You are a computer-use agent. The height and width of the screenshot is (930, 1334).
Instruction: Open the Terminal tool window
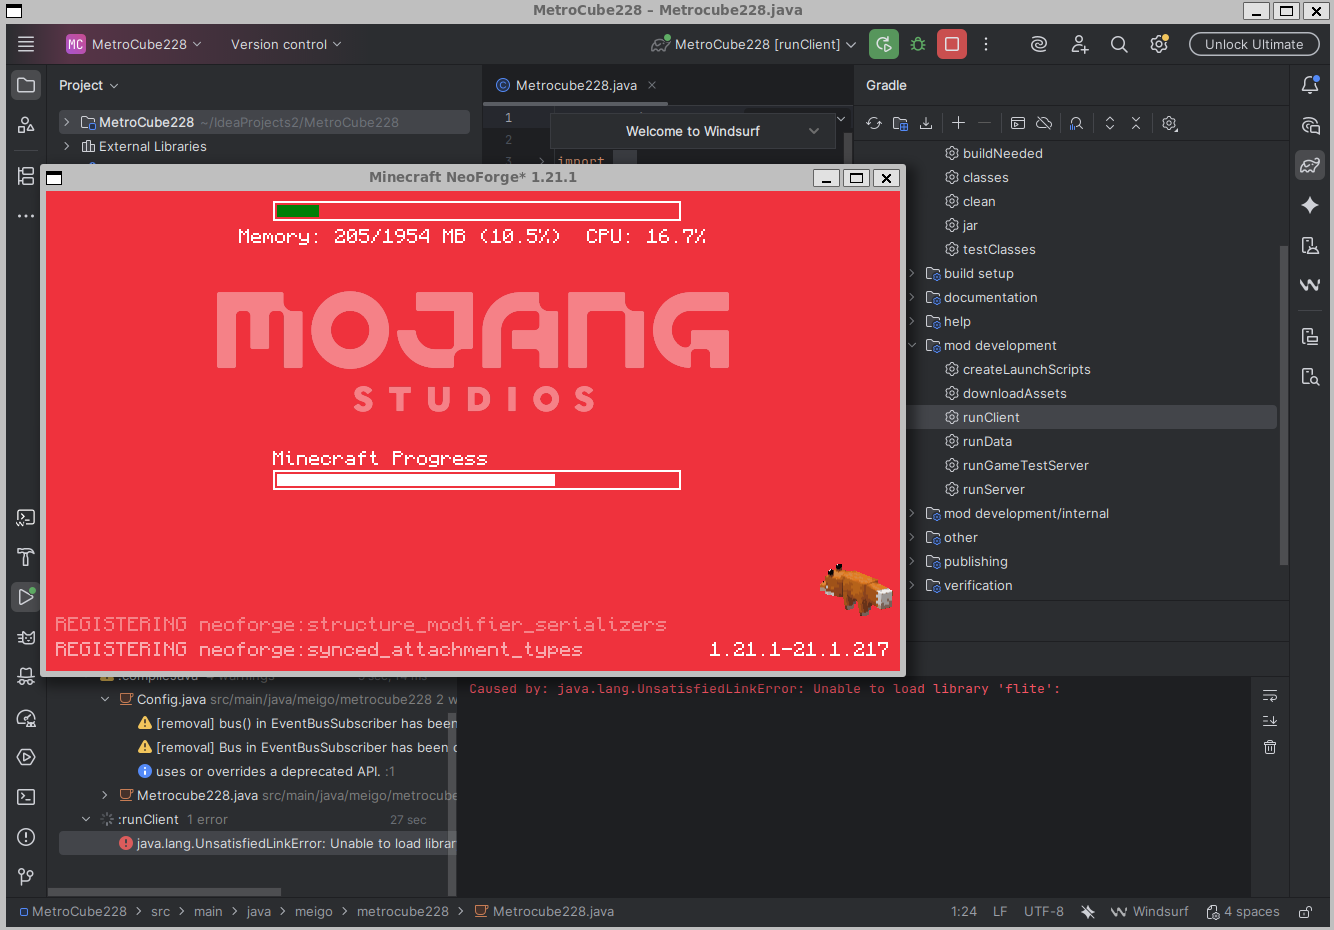25,796
